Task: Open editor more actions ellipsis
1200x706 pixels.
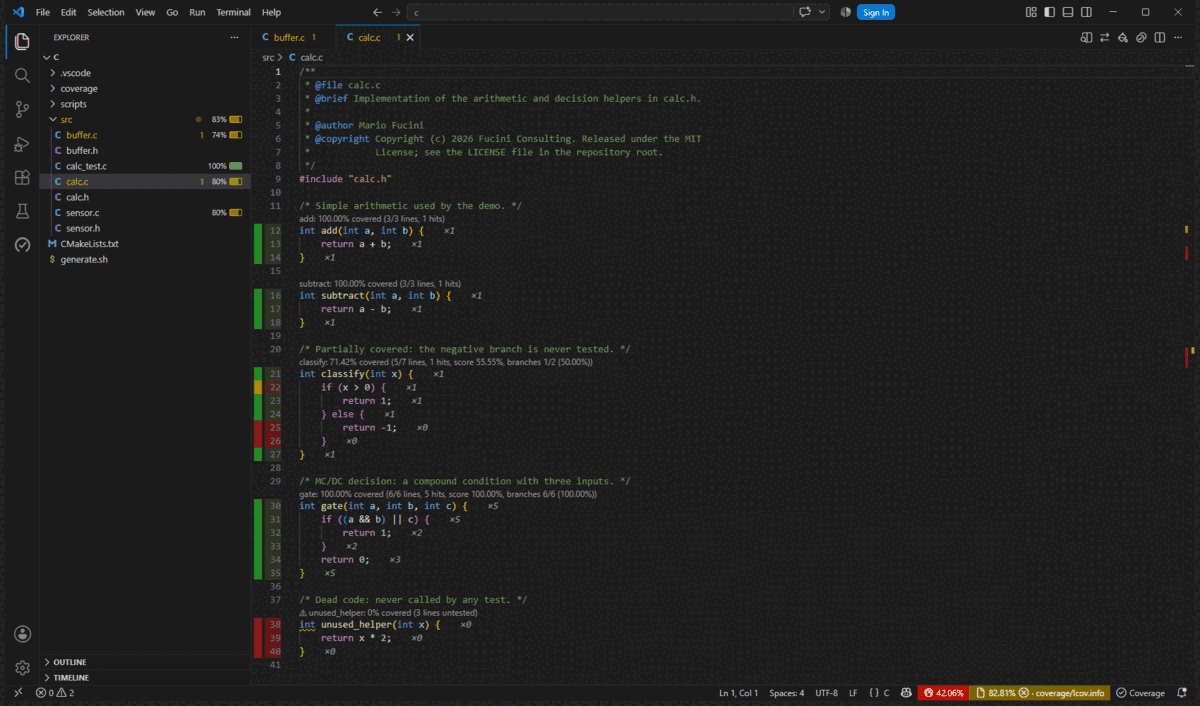Action: [1180, 37]
